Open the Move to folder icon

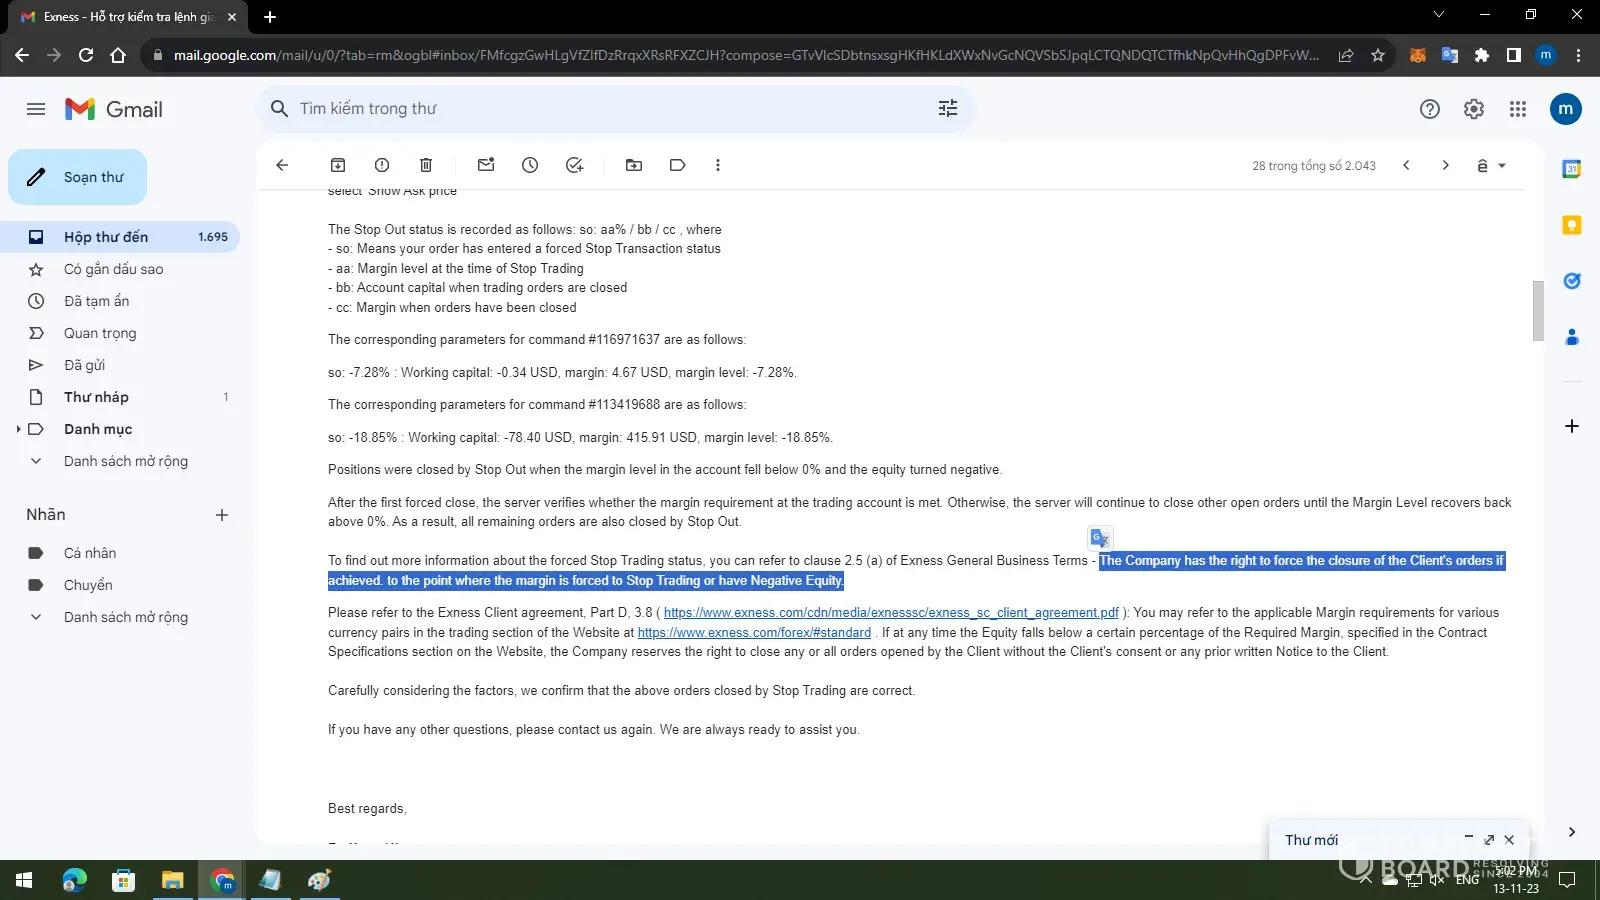tap(634, 165)
